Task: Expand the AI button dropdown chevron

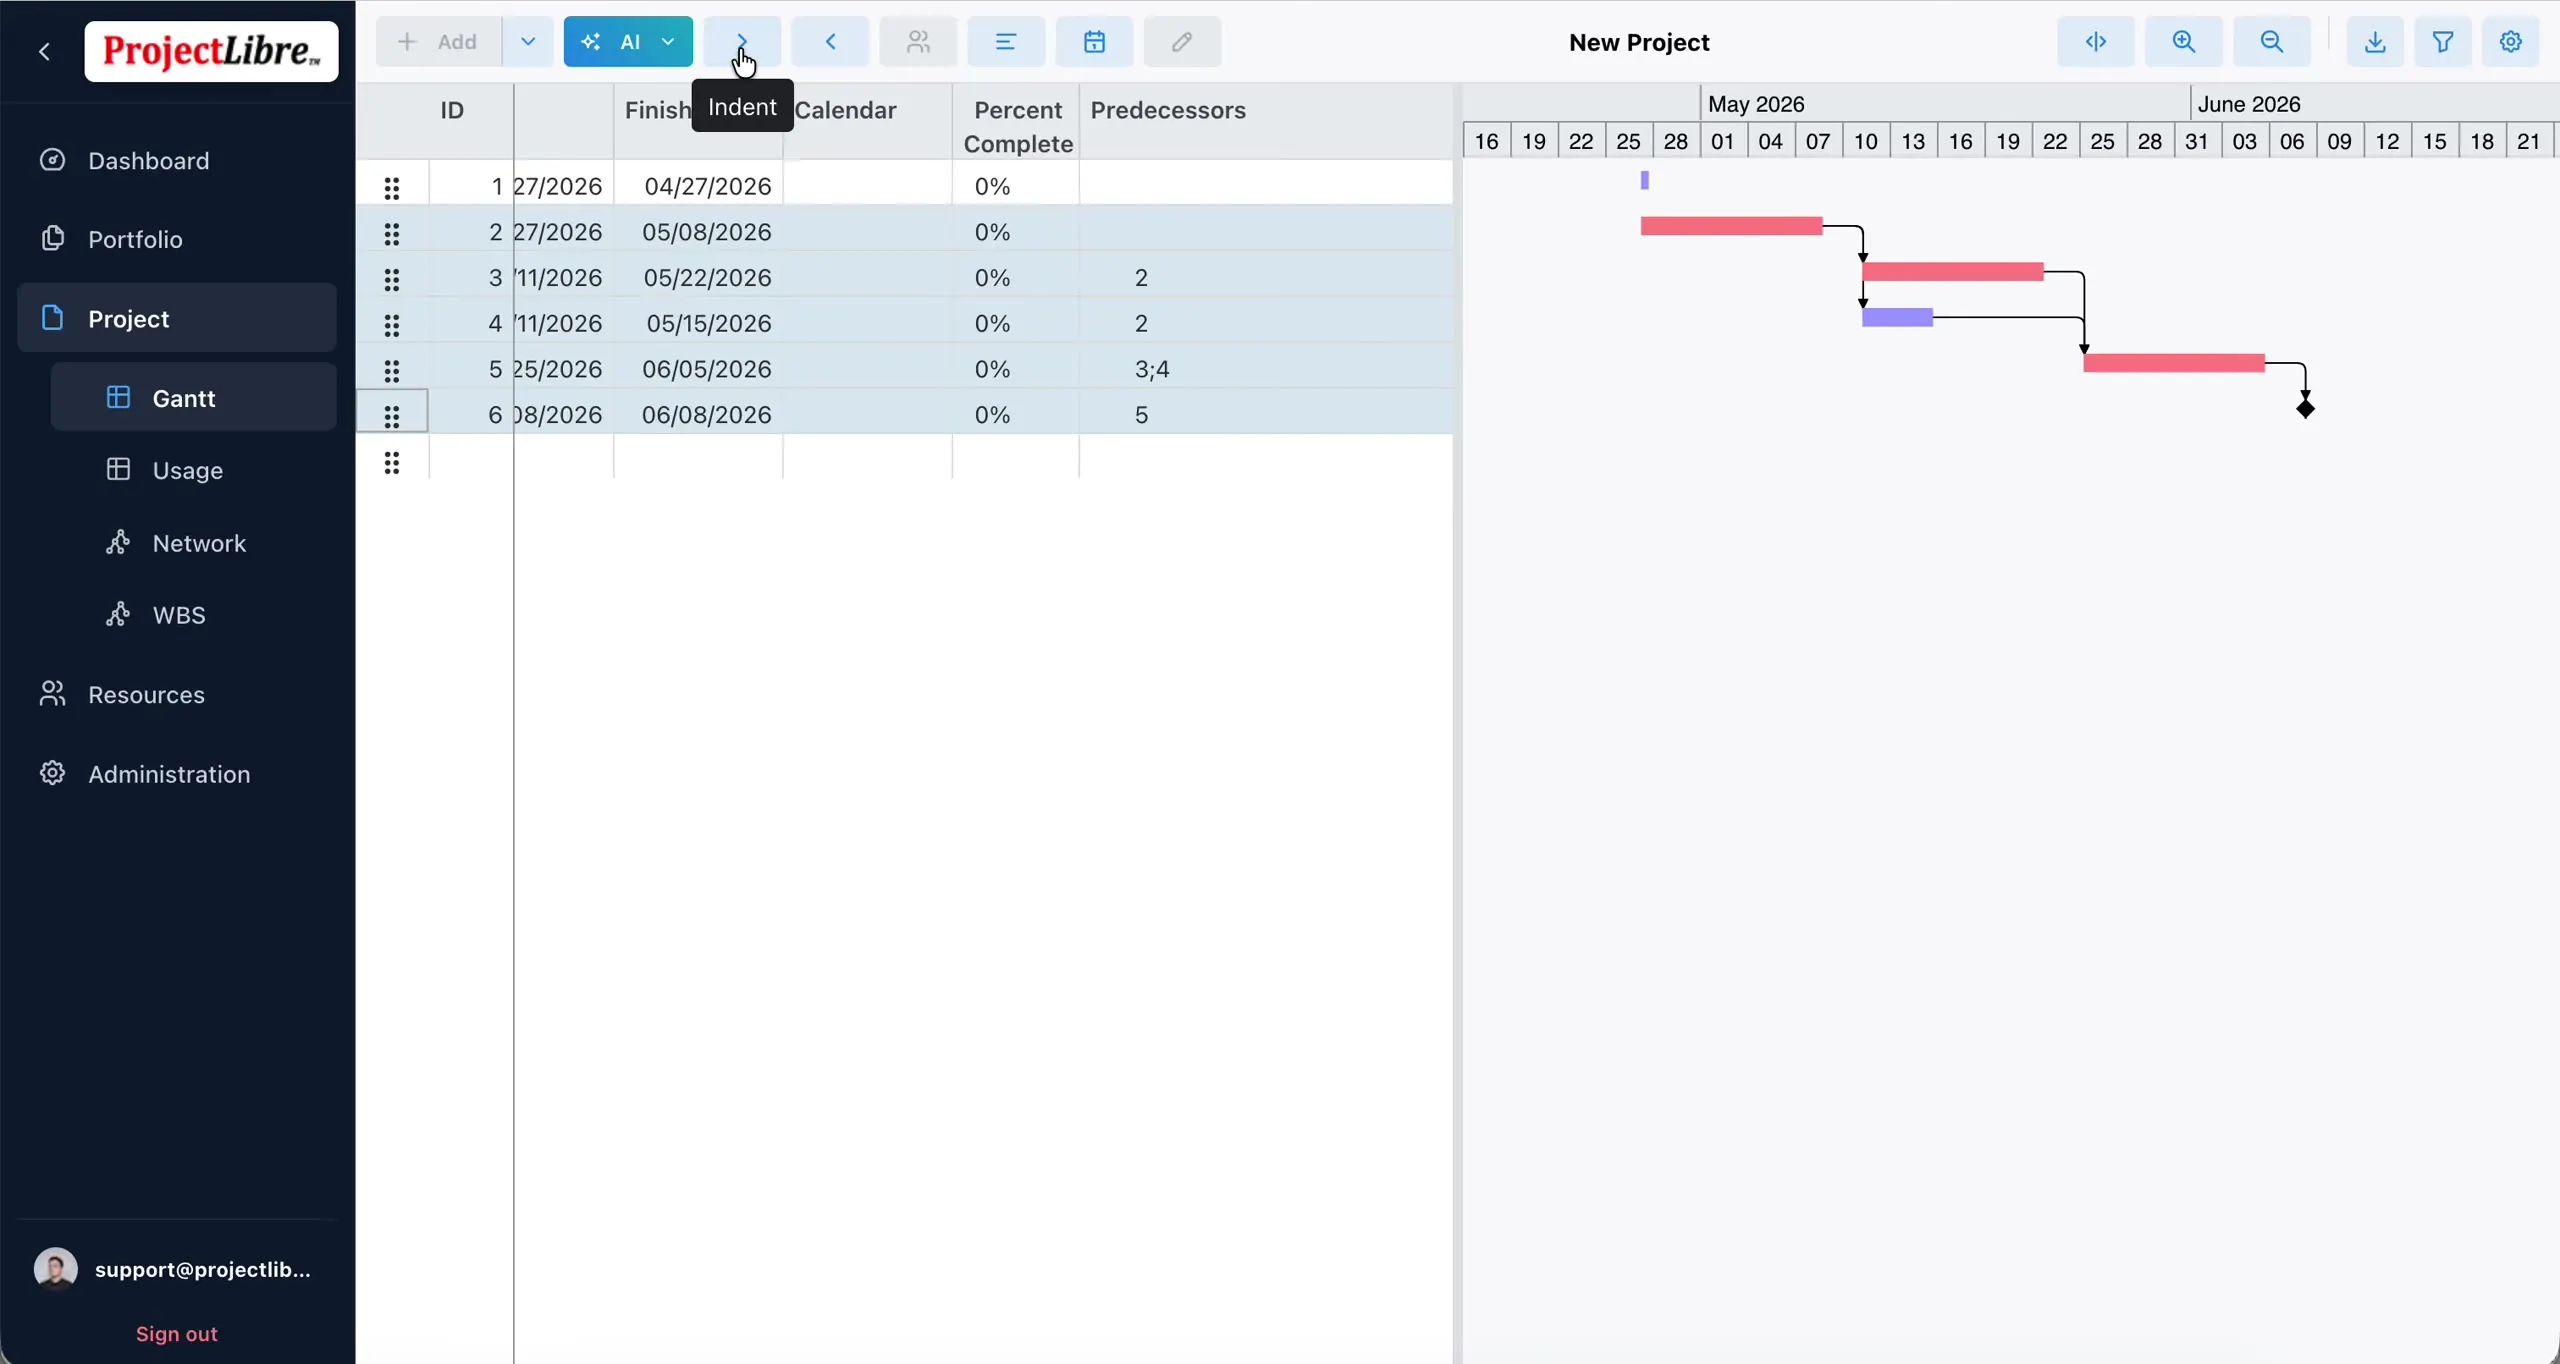Action: 668,42
